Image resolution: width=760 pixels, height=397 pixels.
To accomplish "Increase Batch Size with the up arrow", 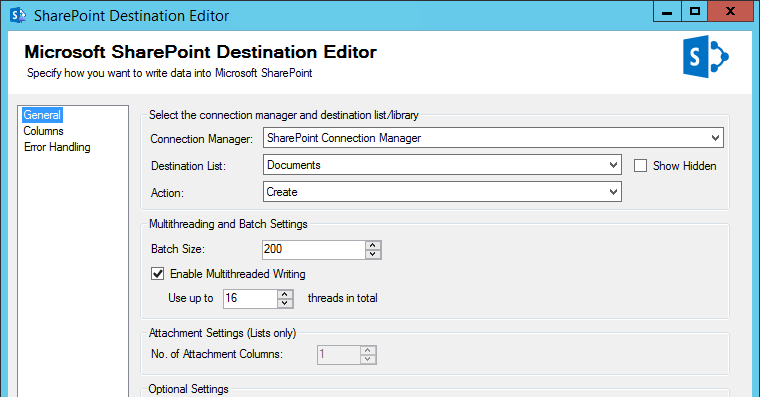I will click(373, 245).
